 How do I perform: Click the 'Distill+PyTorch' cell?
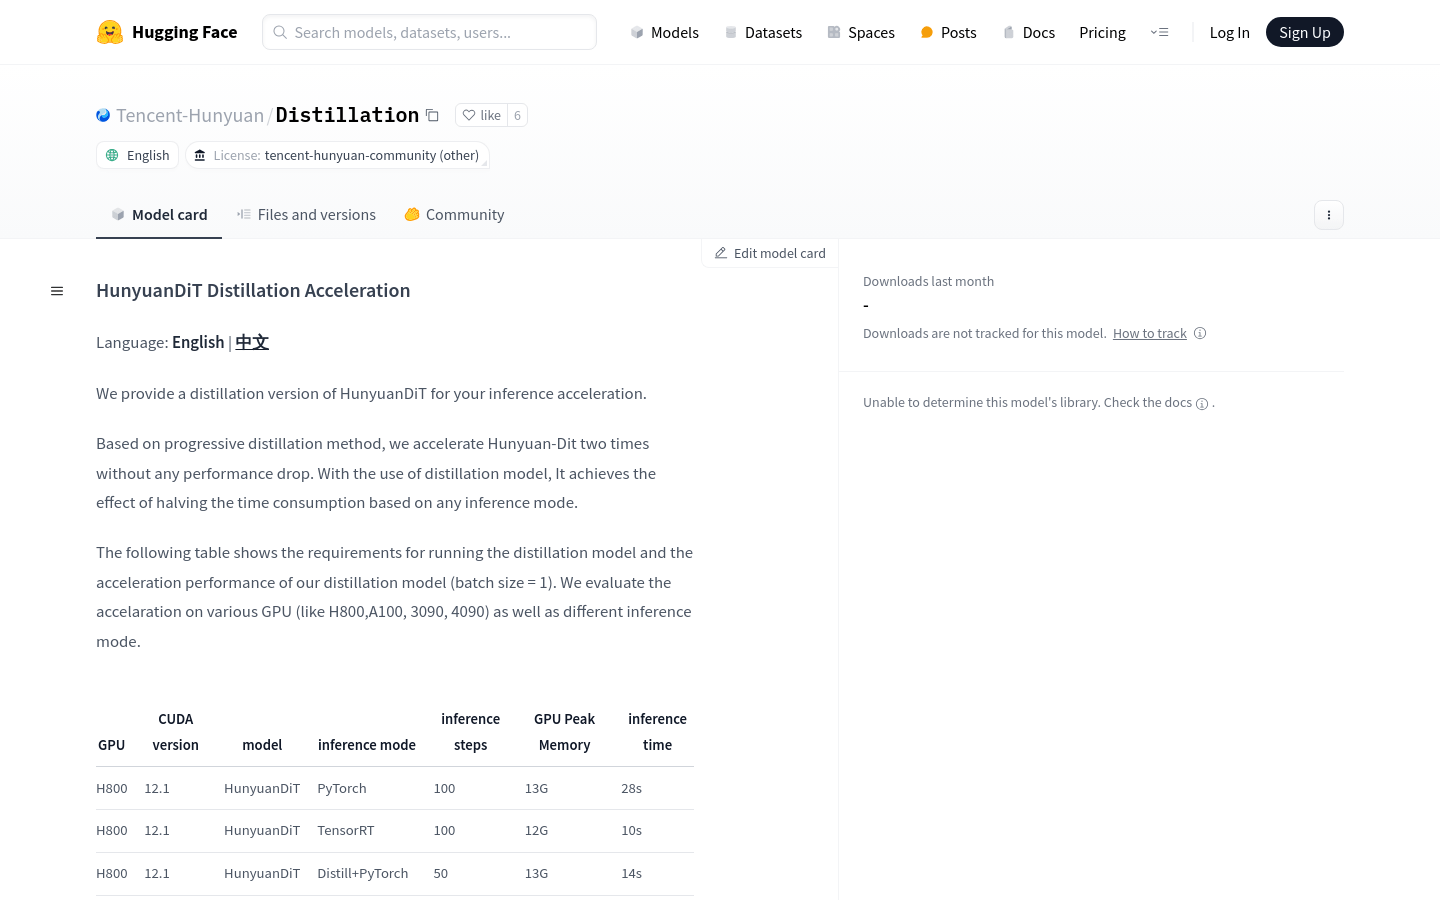tap(363, 873)
